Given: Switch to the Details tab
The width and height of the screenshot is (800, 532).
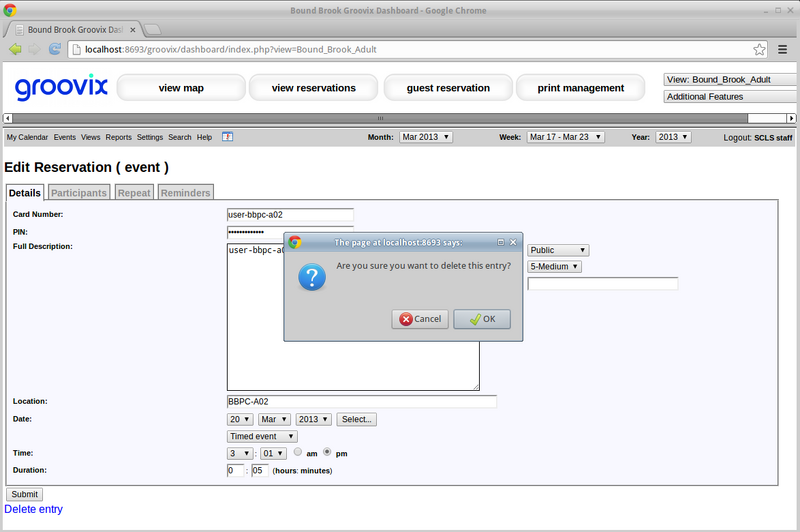Looking at the screenshot, I should pyautogui.click(x=24, y=193).
